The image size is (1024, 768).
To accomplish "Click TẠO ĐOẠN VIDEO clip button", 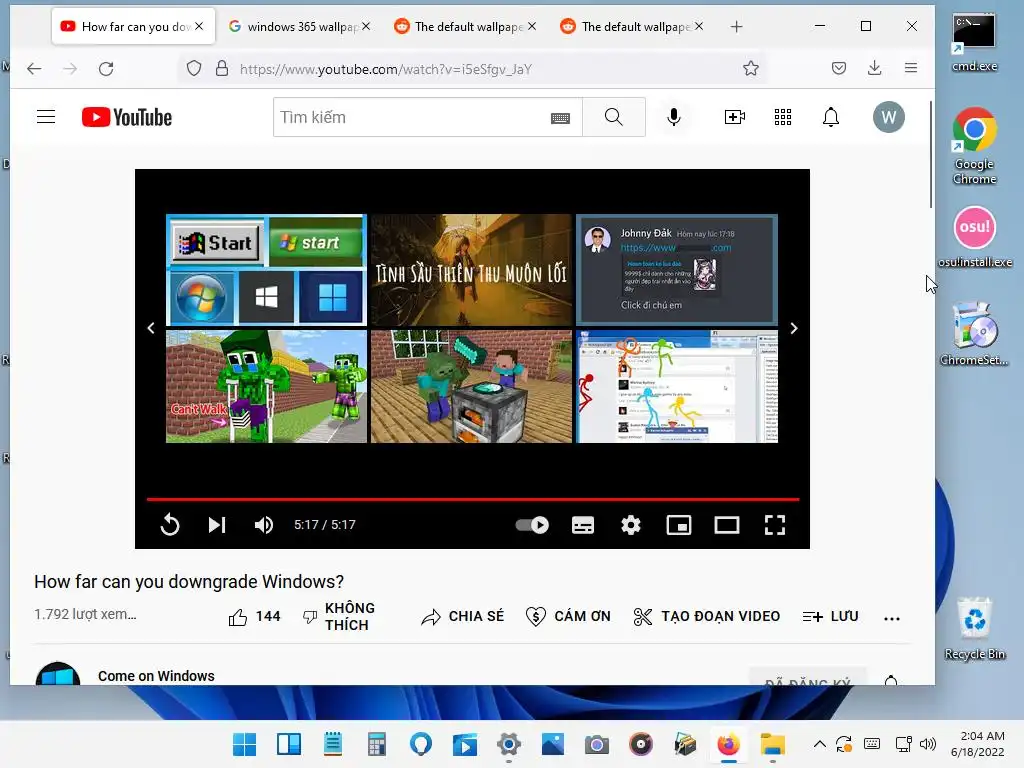I will click(x=707, y=616).
